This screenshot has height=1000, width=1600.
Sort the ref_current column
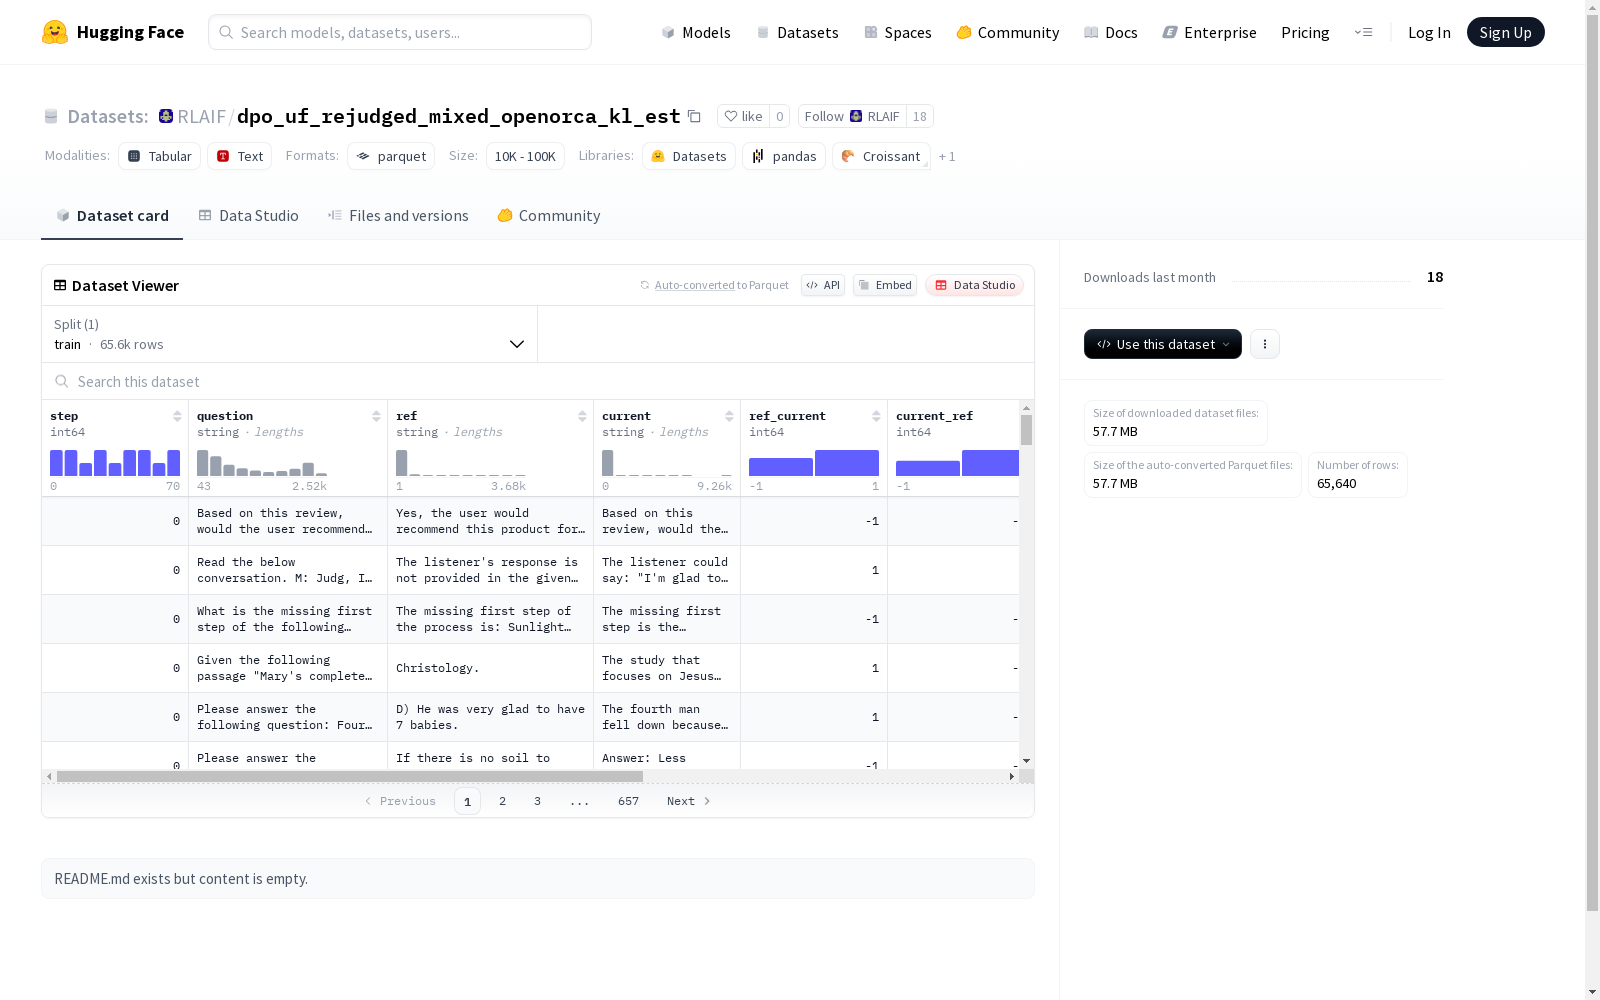(876, 416)
